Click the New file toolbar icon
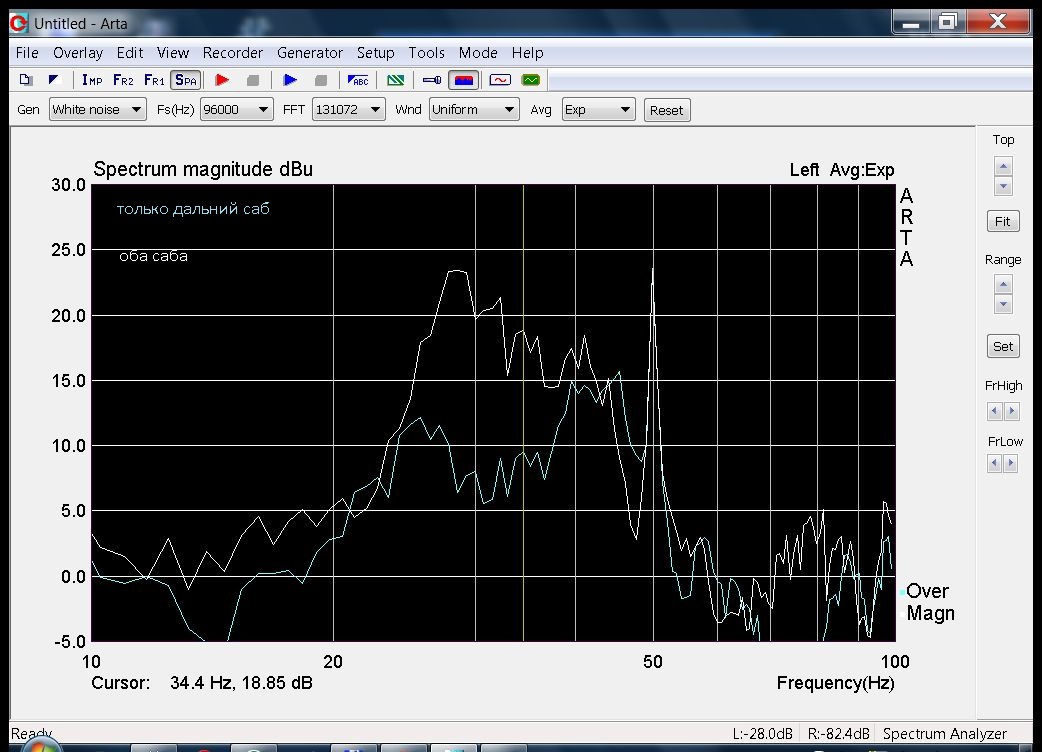Viewport: 1042px width, 752px height. [x=26, y=80]
